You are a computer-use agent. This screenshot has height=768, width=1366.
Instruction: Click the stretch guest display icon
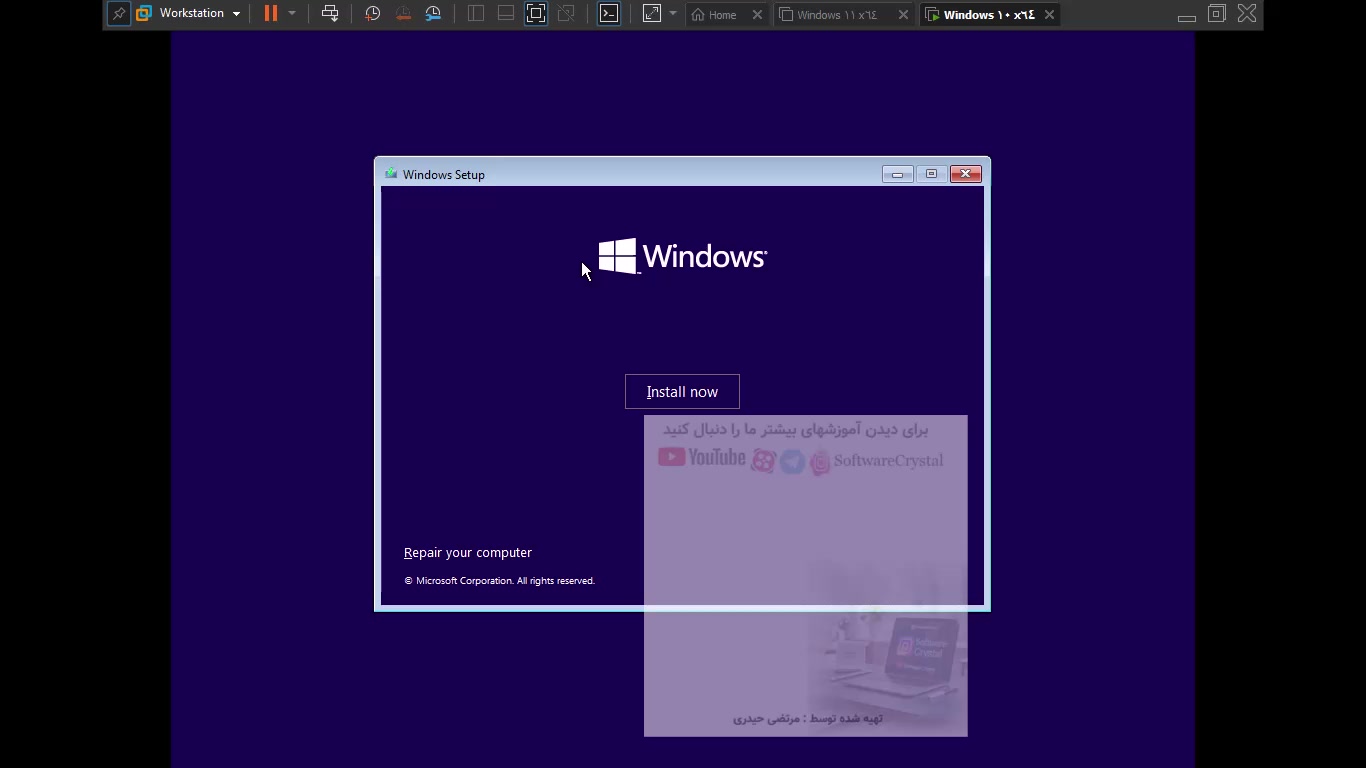coord(652,14)
